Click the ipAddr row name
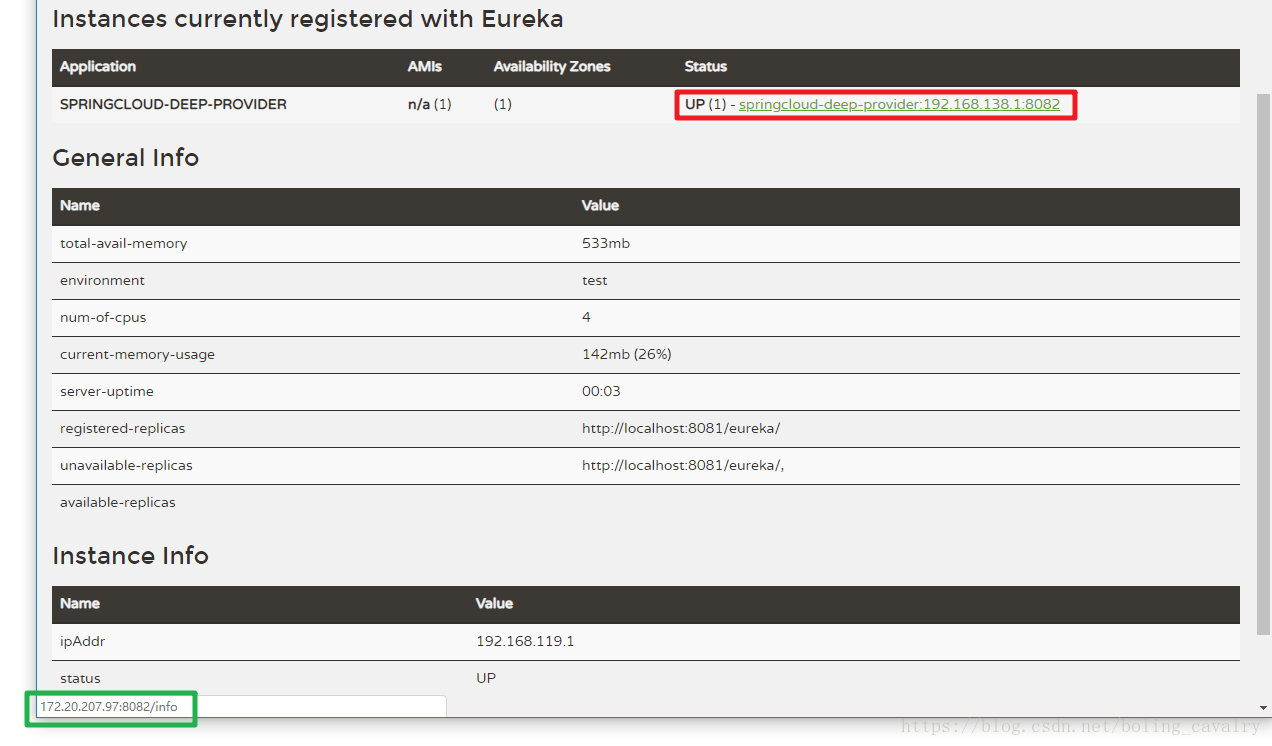Image resolution: width=1272 pixels, height=746 pixels. point(80,641)
